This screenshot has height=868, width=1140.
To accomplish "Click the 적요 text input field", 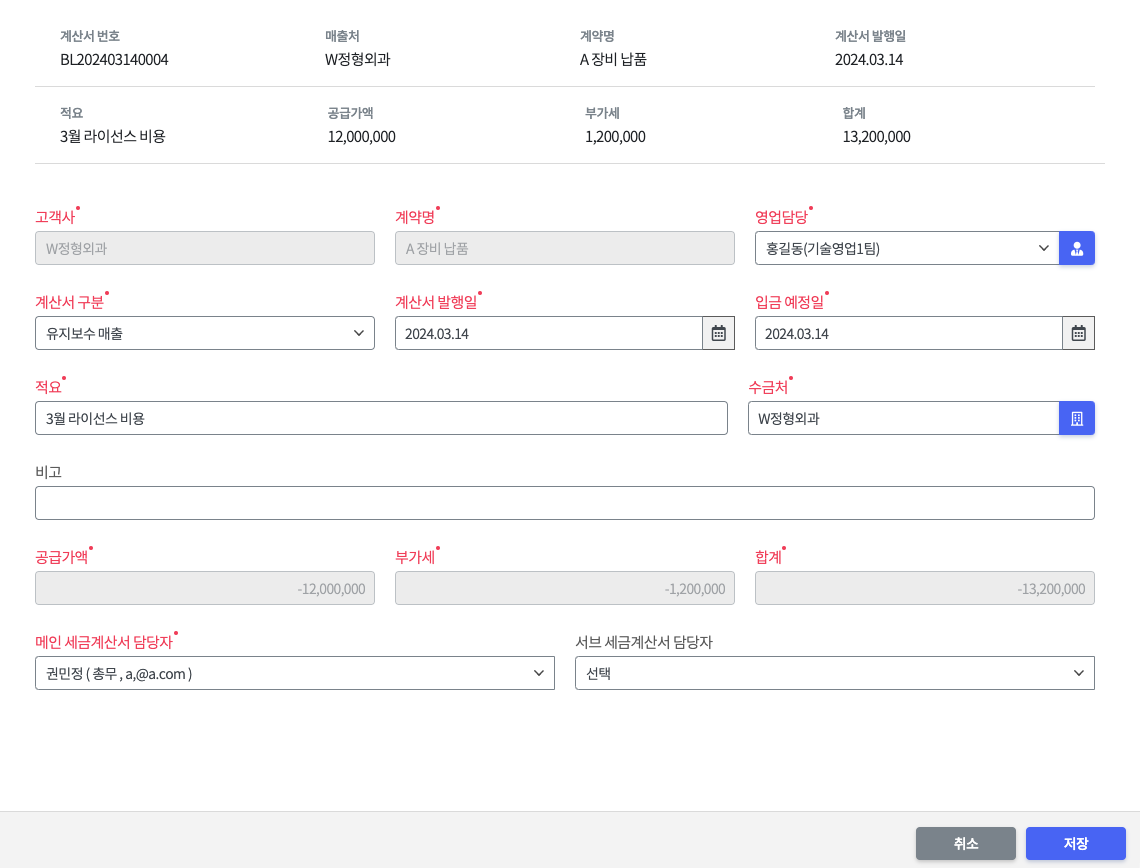I will 381,418.
